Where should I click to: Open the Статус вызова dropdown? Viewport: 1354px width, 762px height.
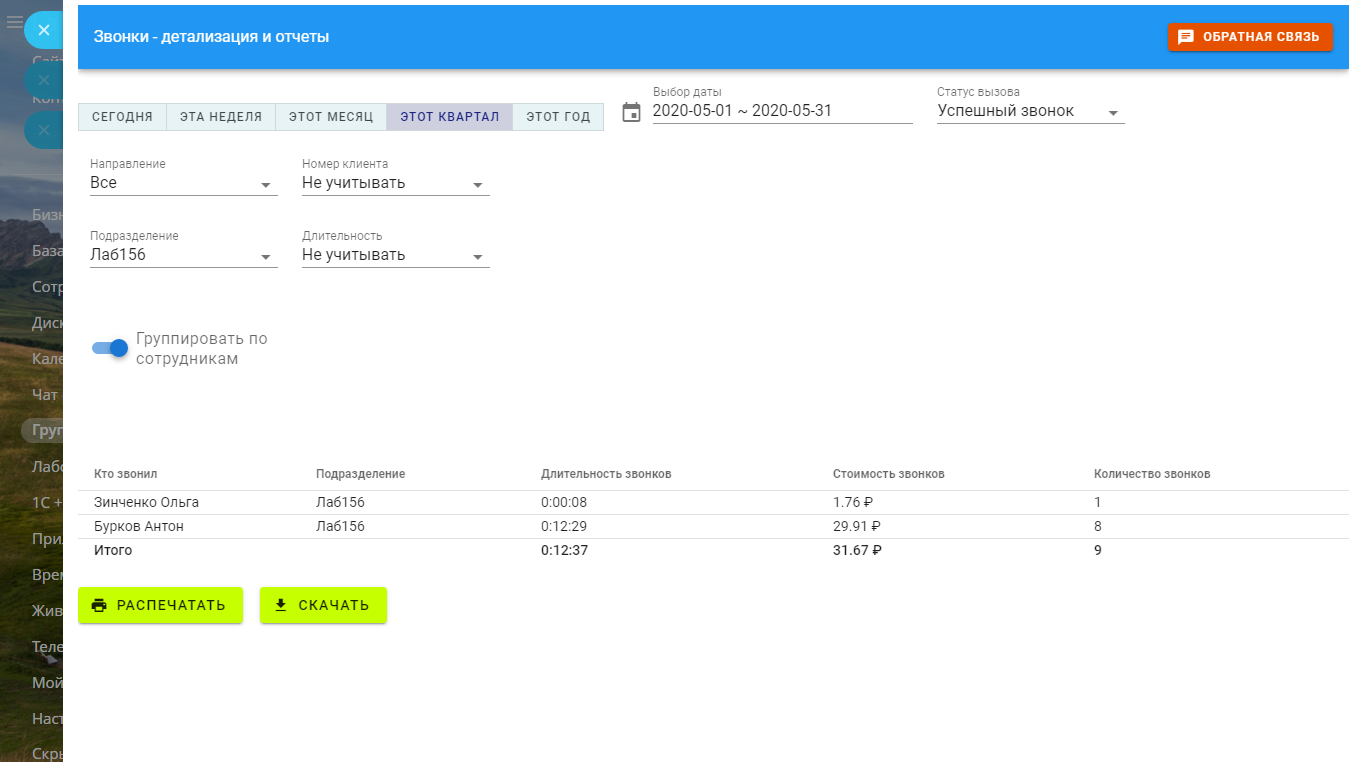point(1030,112)
